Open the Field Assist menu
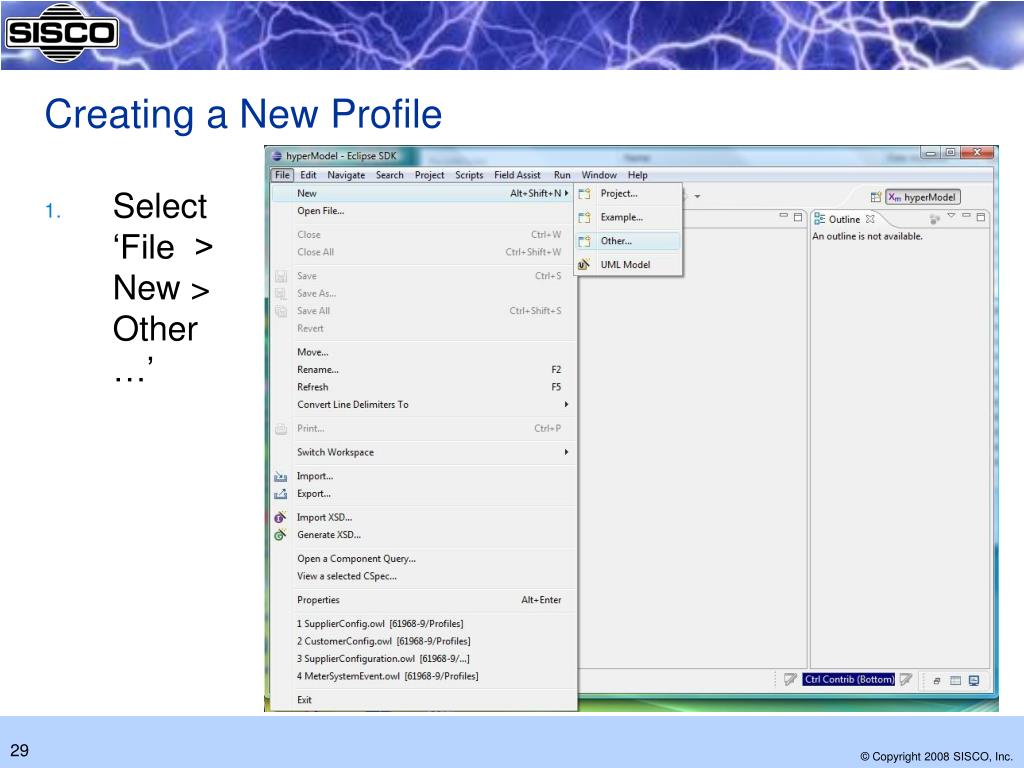The width and height of the screenshot is (1024, 768). coord(517,175)
